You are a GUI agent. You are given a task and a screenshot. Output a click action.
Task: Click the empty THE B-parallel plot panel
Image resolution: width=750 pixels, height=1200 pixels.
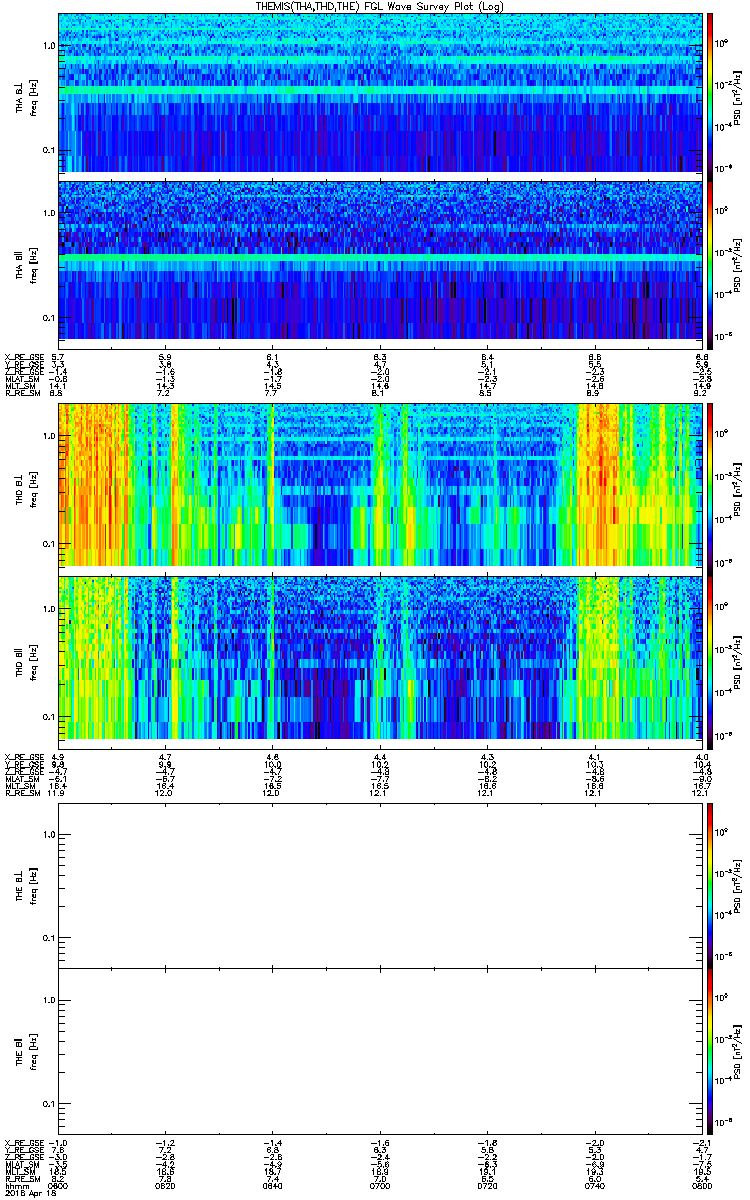point(380,1050)
